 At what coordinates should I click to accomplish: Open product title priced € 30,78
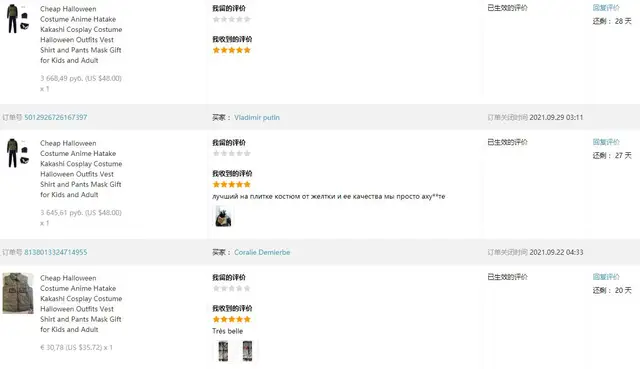[81, 303]
